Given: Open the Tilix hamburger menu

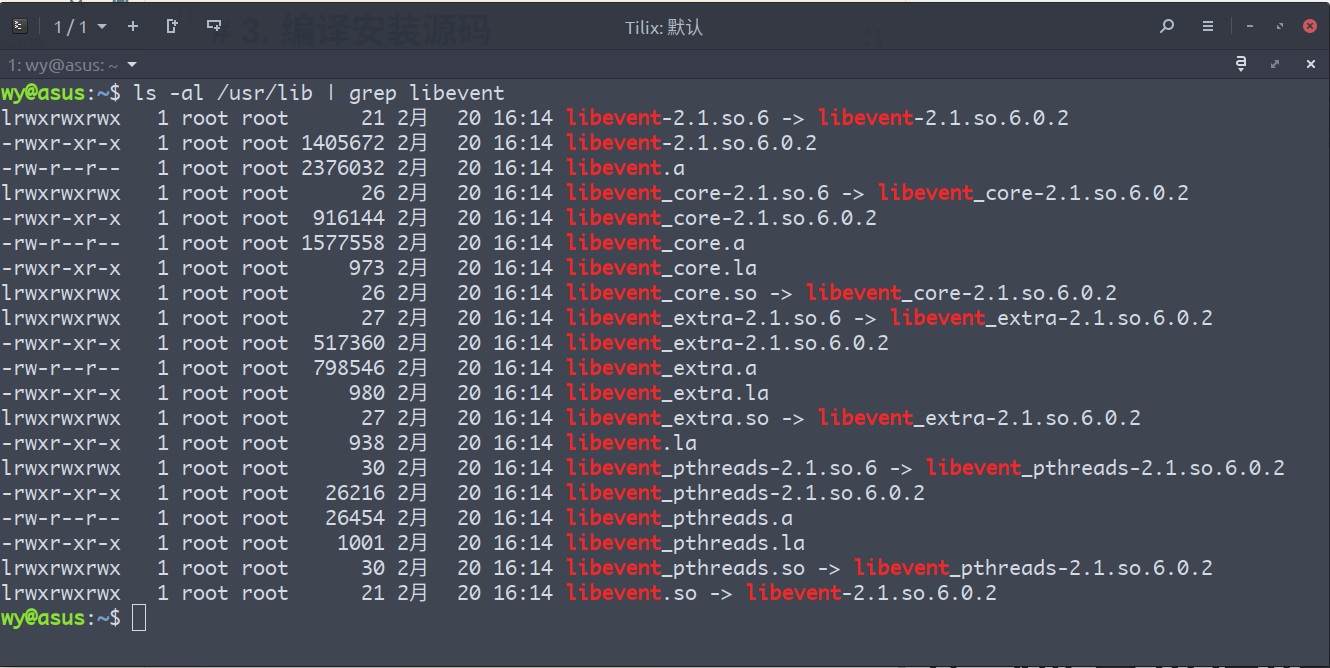Looking at the screenshot, I should coord(1207,26).
